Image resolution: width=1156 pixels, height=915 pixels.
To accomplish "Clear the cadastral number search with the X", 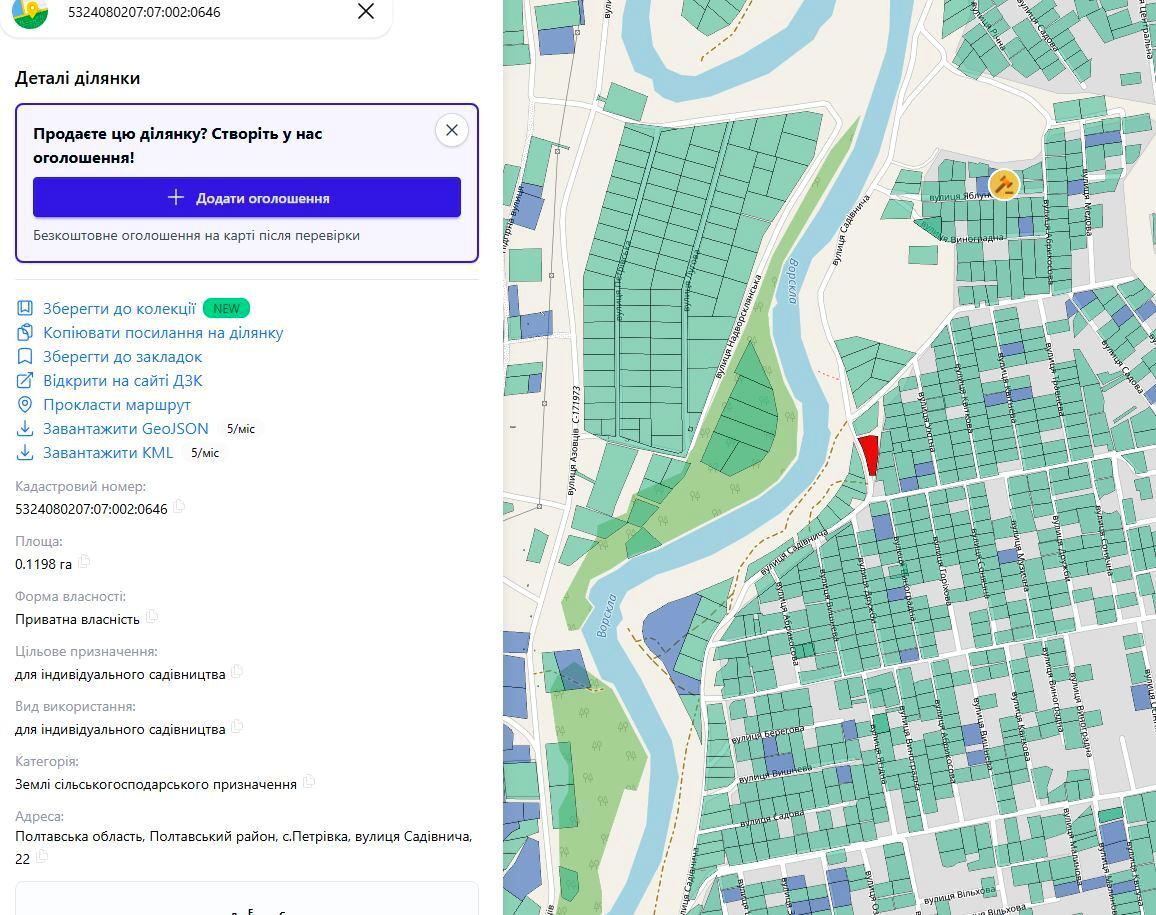I will tap(366, 11).
